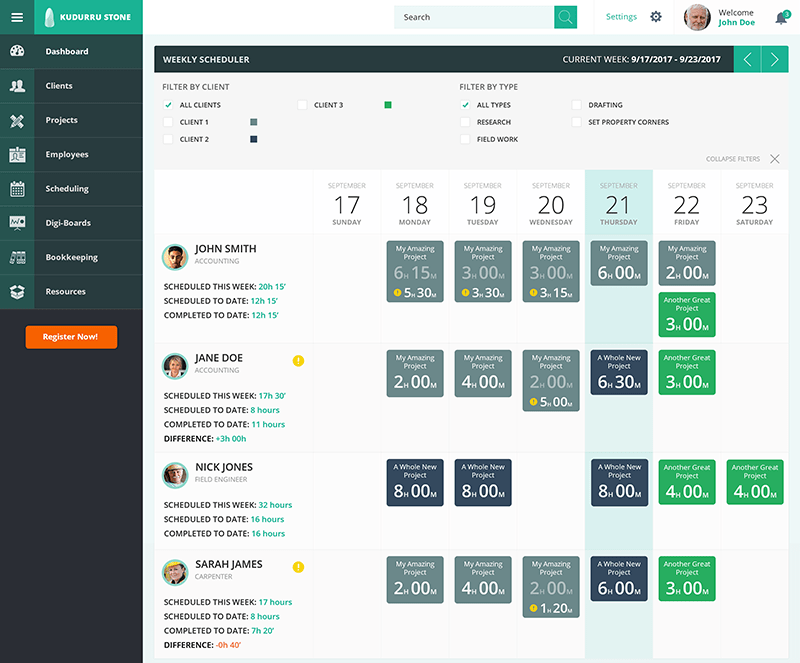Click Sarah James's yellow warning icon
Image resolution: width=800 pixels, height=663 pixels.
point(298,567)
